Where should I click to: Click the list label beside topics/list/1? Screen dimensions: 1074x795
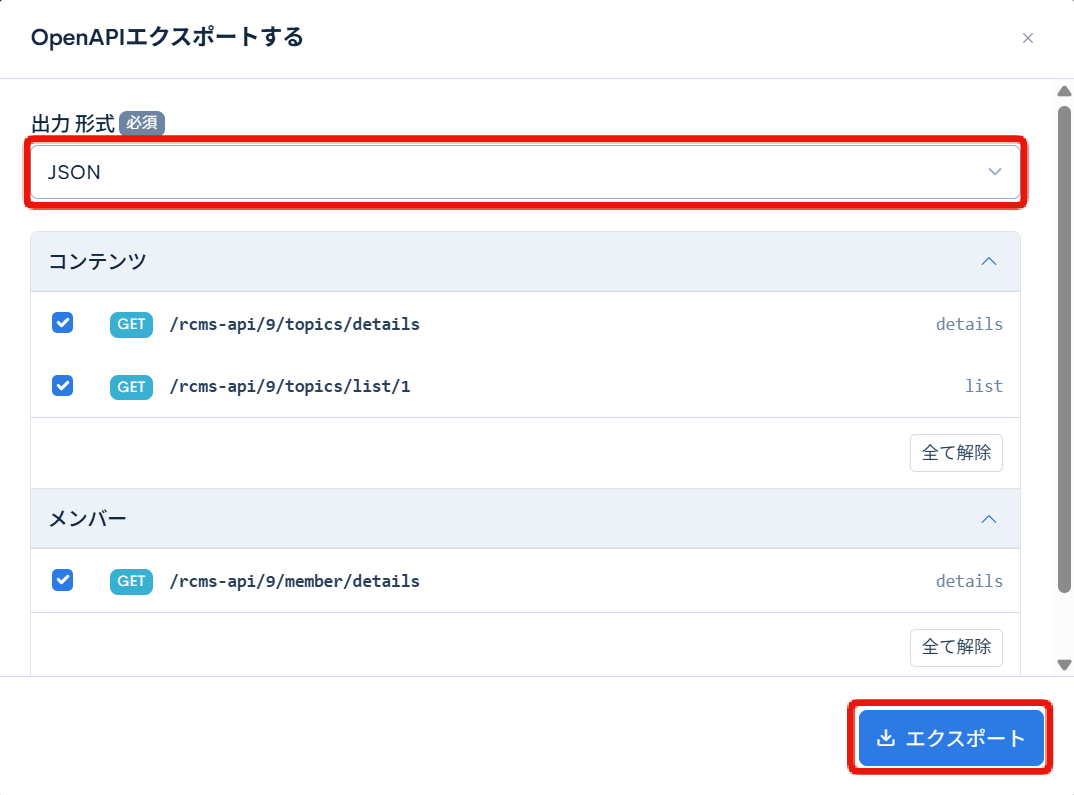[x=984, y=385]
